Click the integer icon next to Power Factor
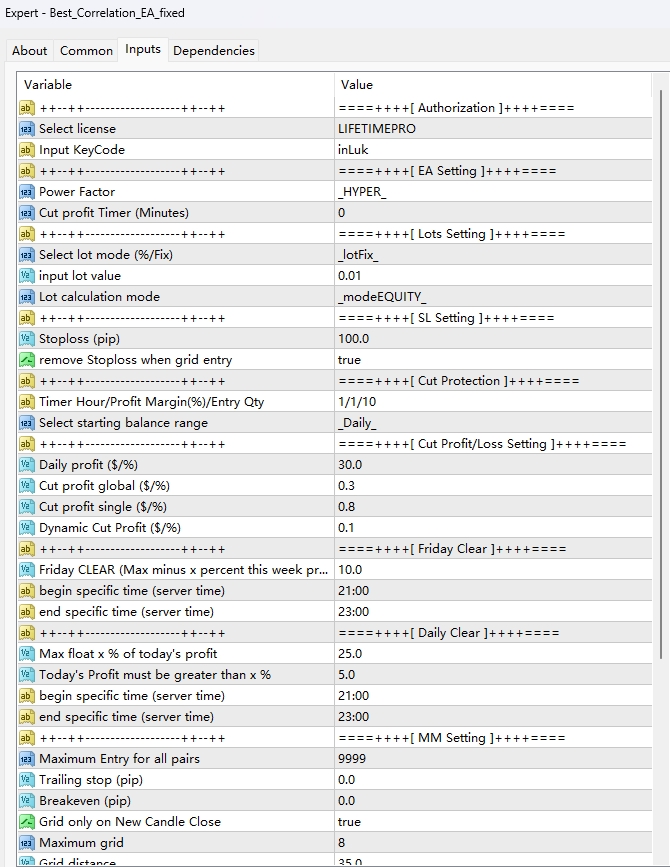This screenshot has width=670, height=867. coord(27,192)
